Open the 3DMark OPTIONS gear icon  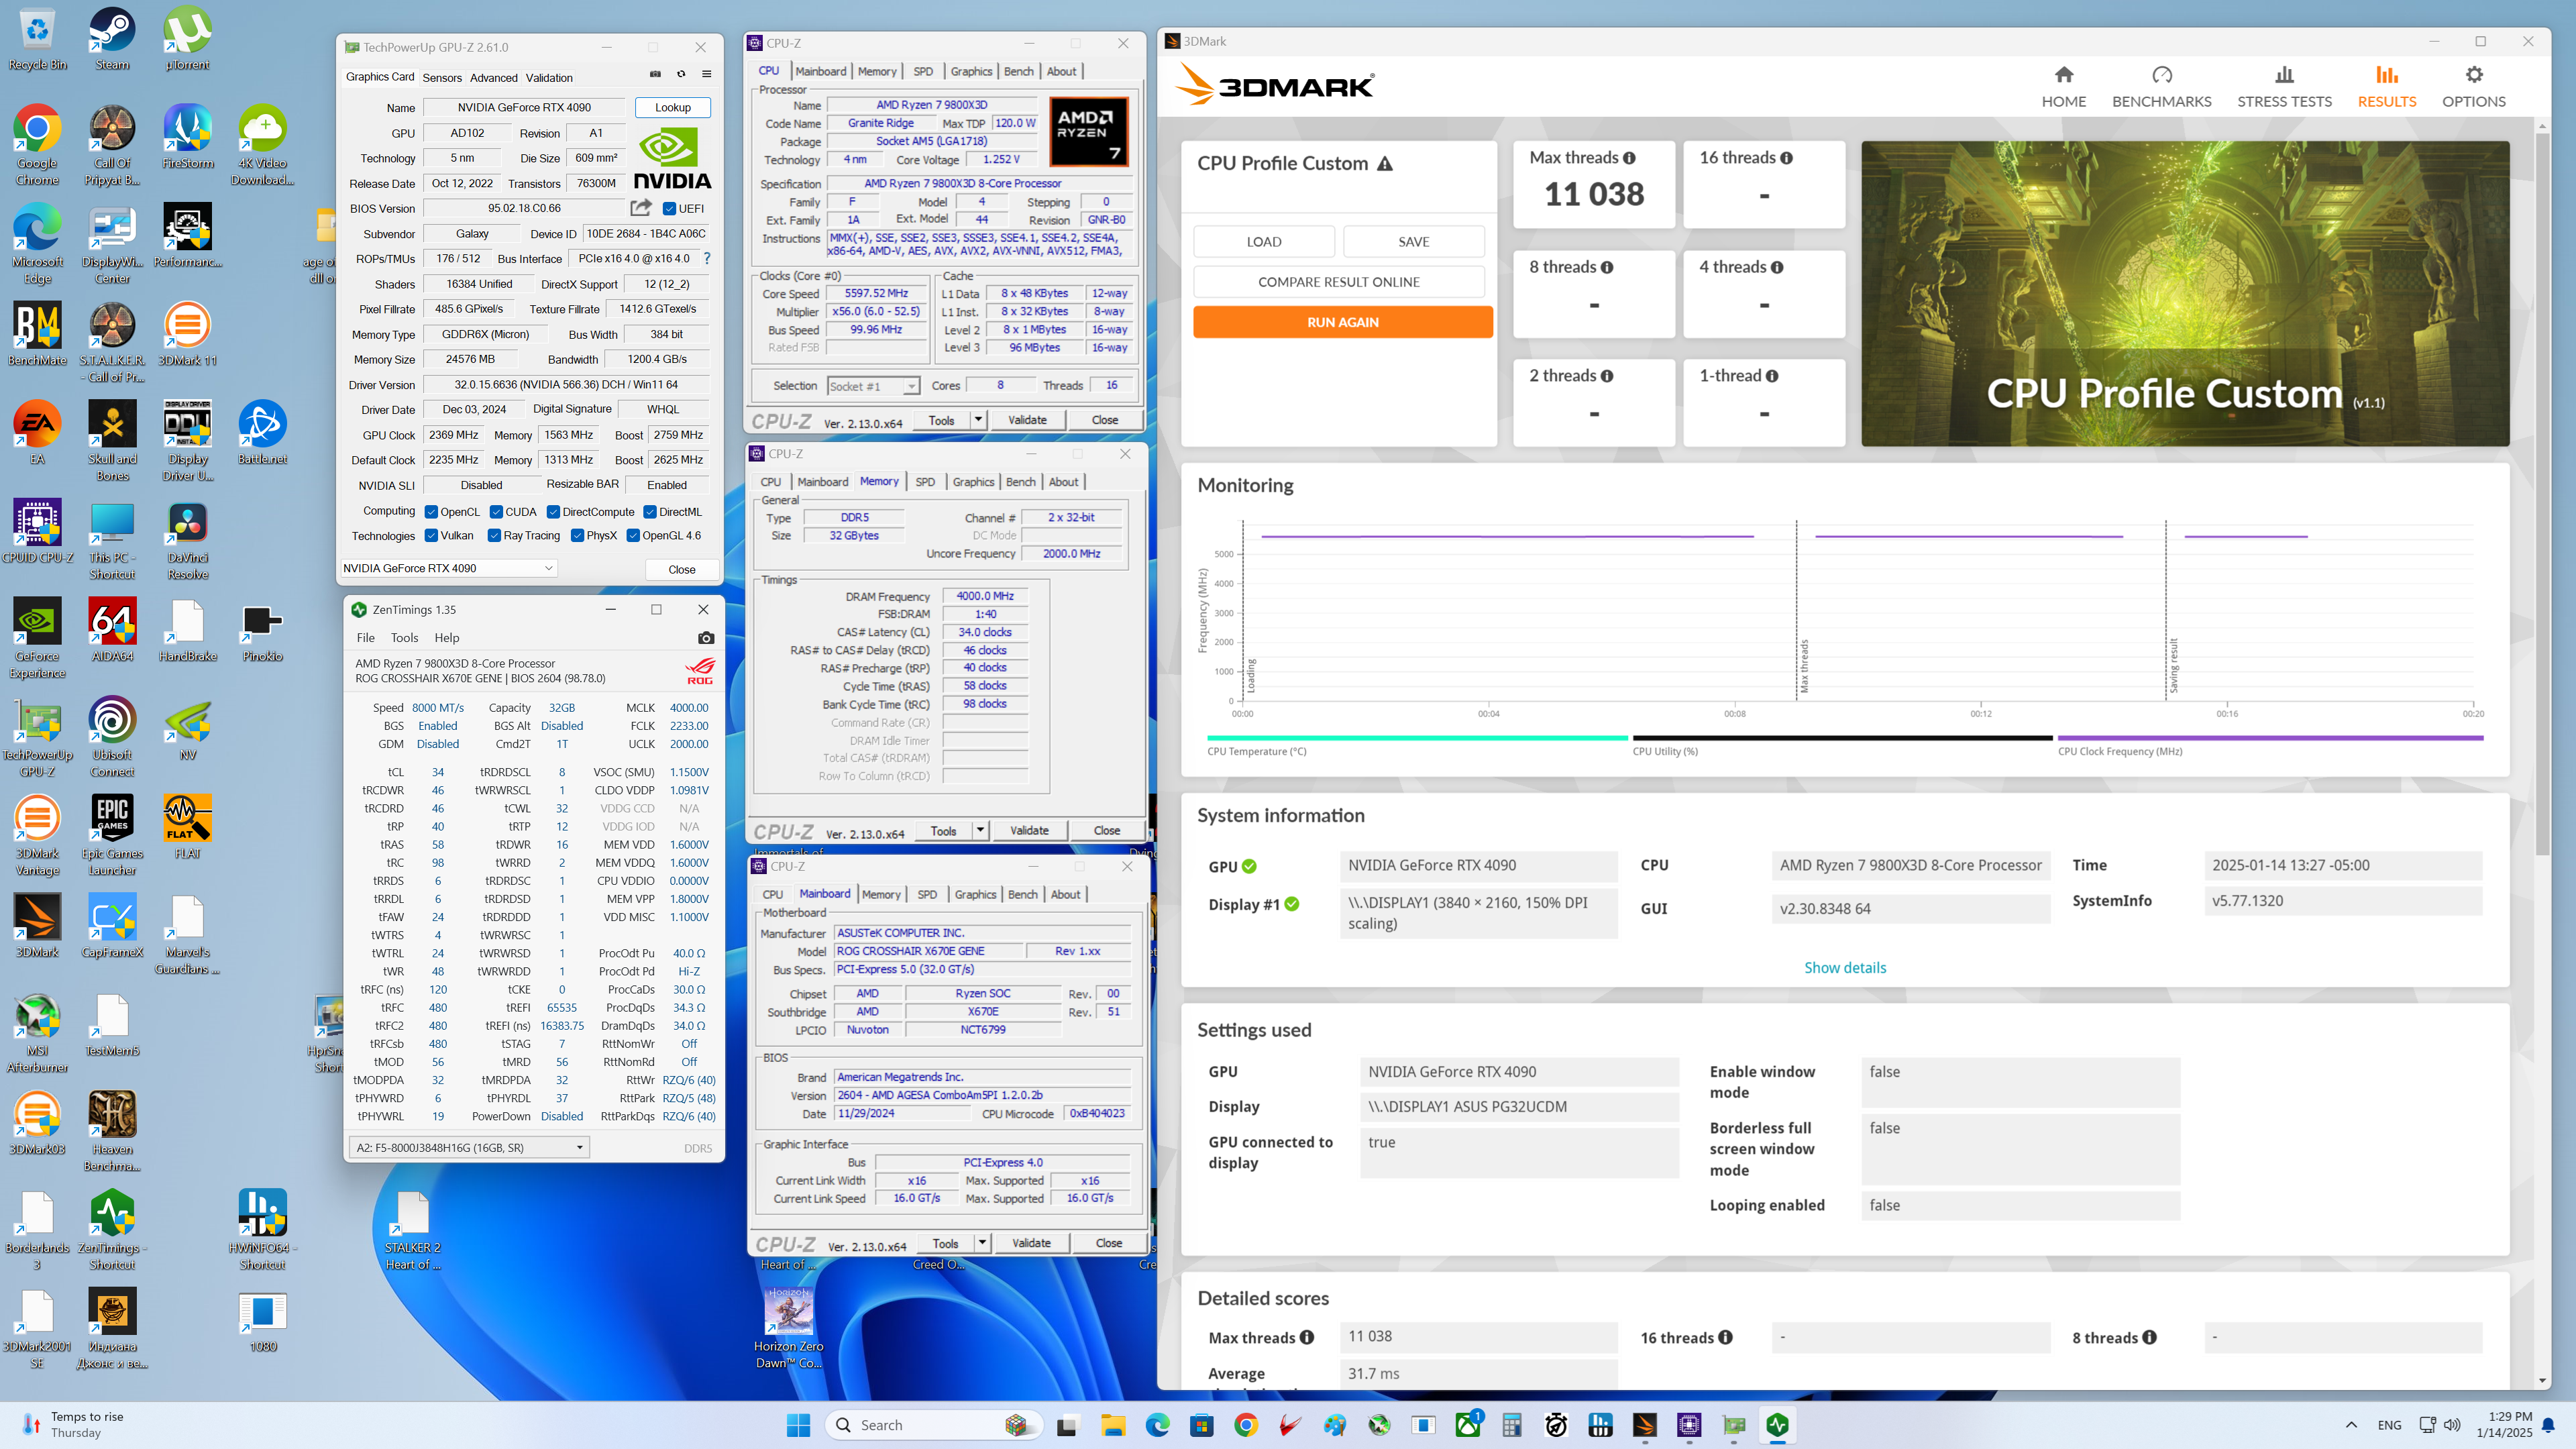click(2473, 75)
